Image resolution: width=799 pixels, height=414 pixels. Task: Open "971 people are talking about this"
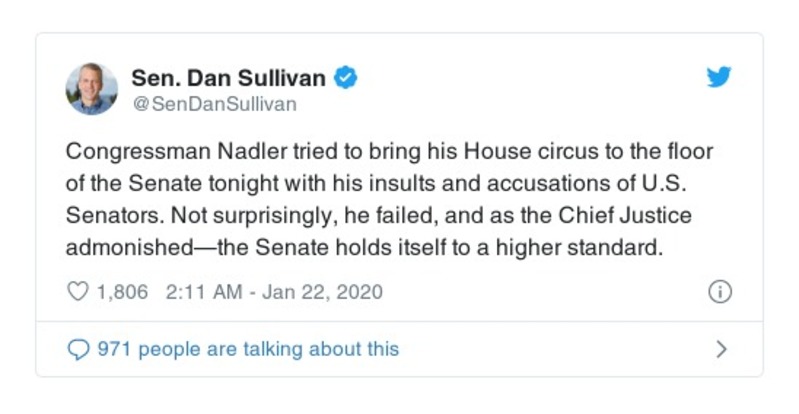click(x=247, y=349)
